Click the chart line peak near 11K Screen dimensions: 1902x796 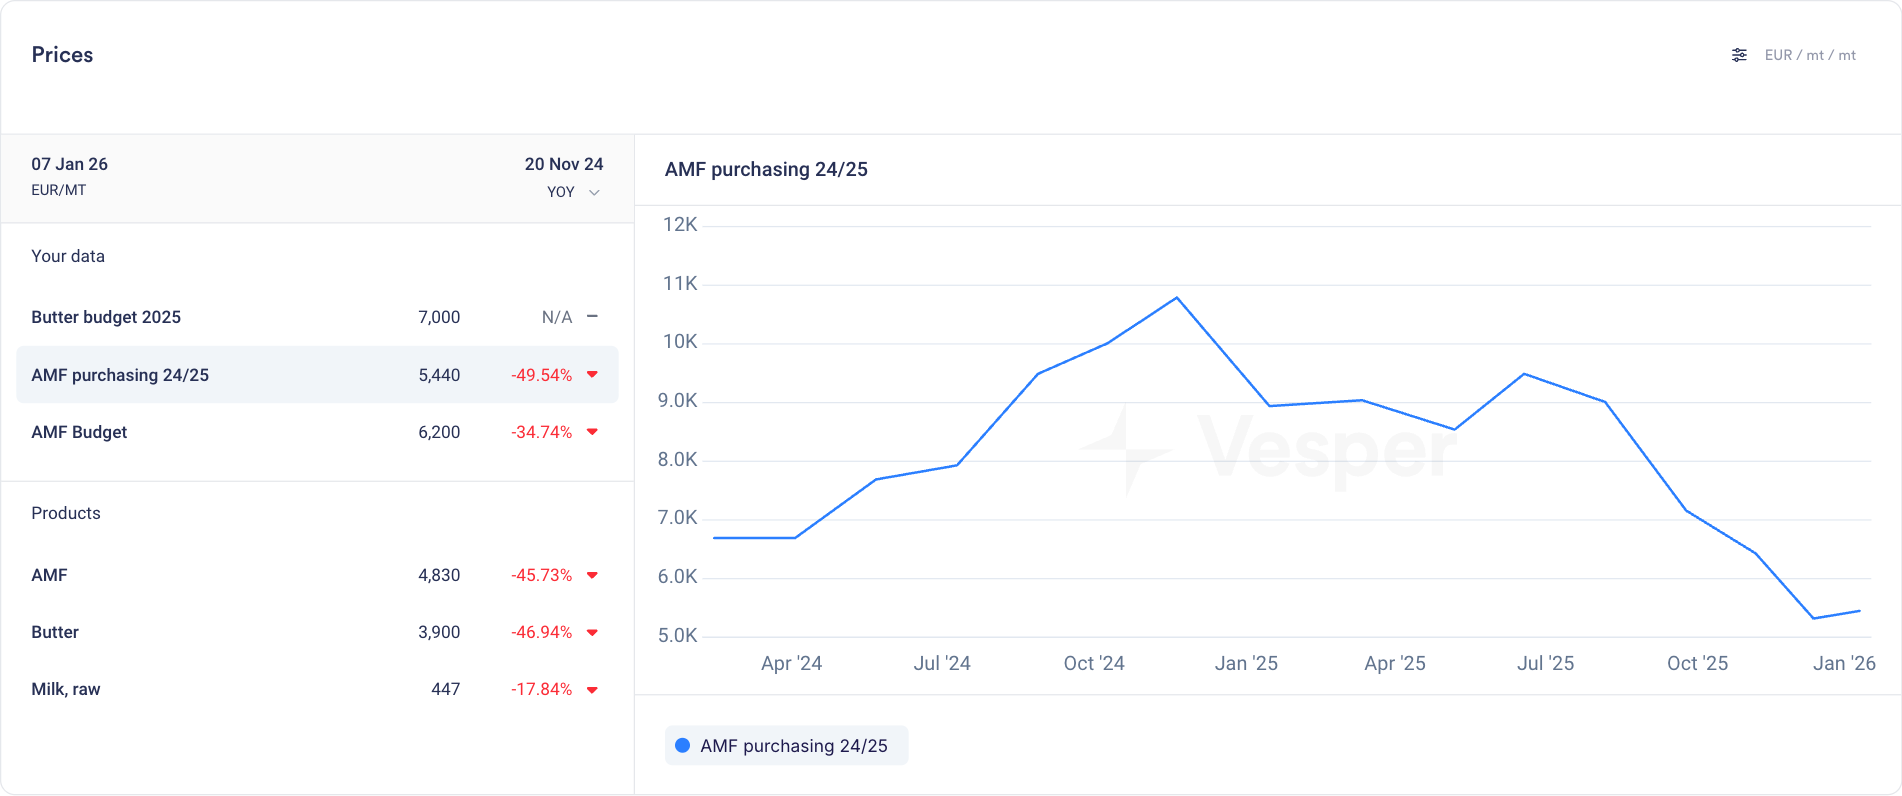point(1177,298)
